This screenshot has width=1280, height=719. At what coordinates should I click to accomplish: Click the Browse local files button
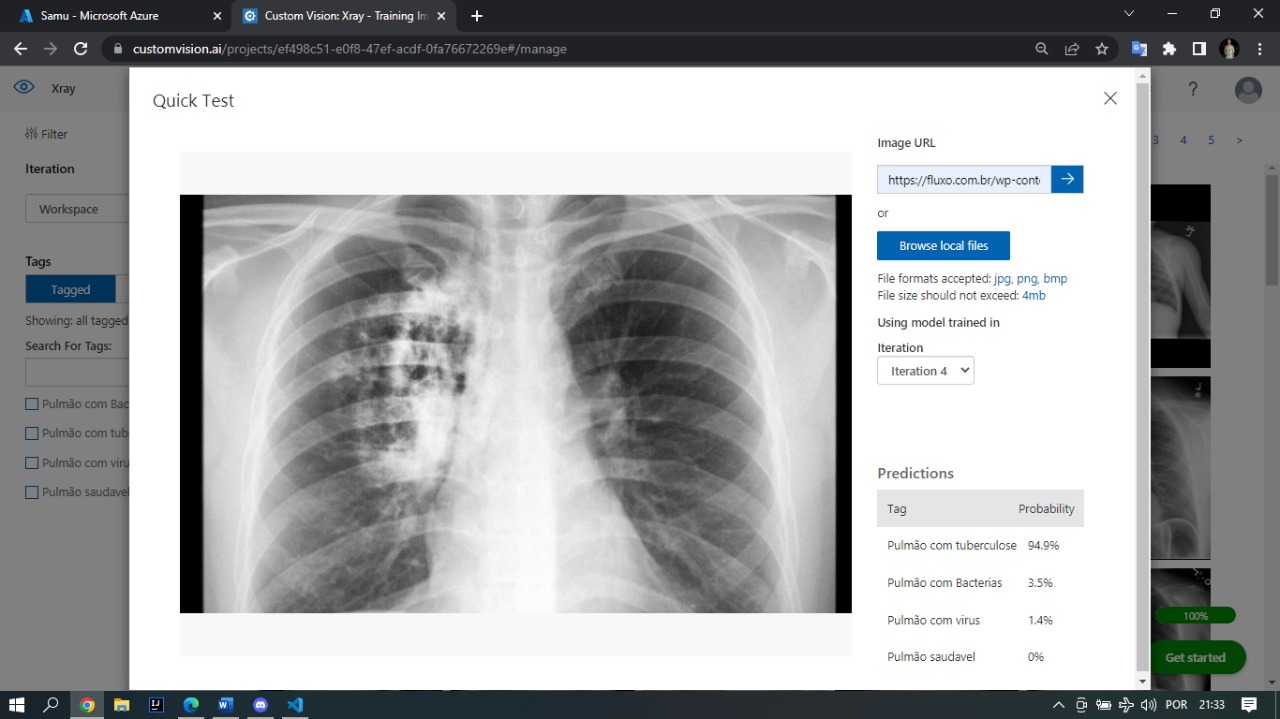[x=943, y=246]
